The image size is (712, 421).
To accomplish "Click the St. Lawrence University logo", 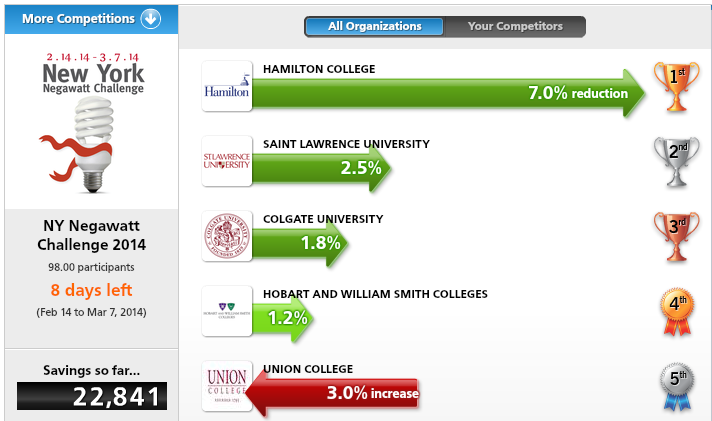I will [227, 161].
